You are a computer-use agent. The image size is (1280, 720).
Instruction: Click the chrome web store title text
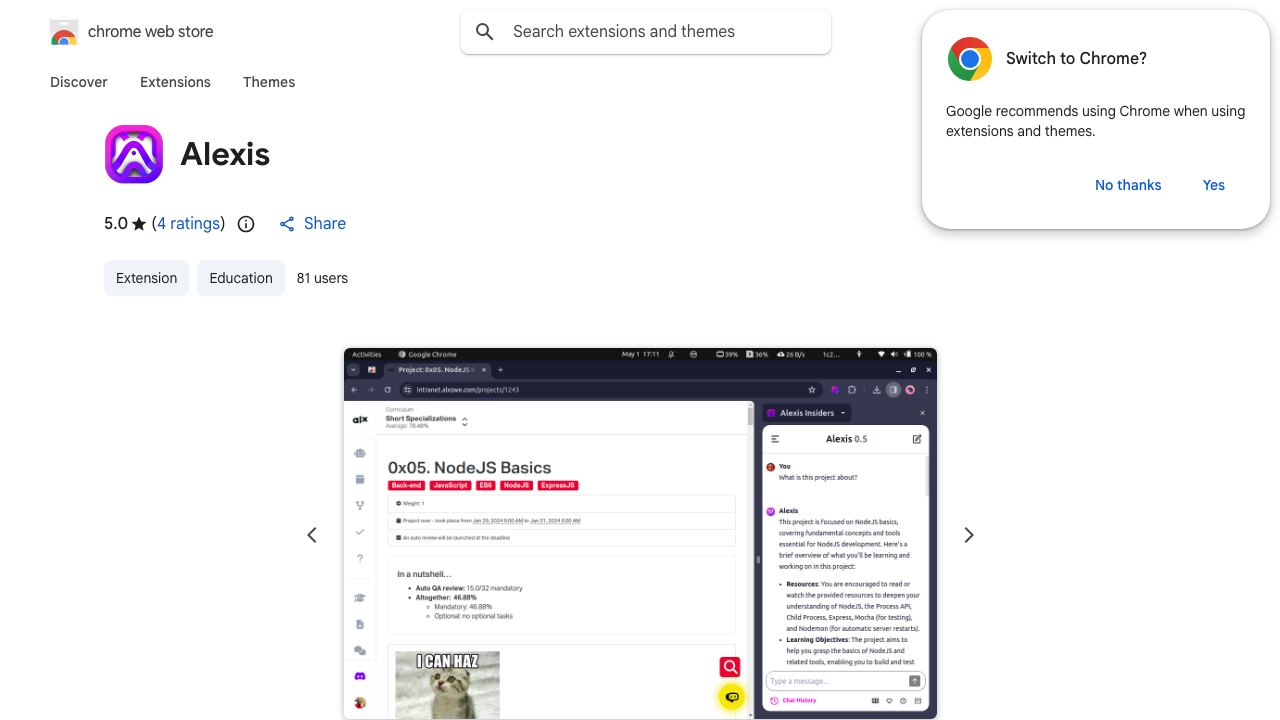(151, 32)
